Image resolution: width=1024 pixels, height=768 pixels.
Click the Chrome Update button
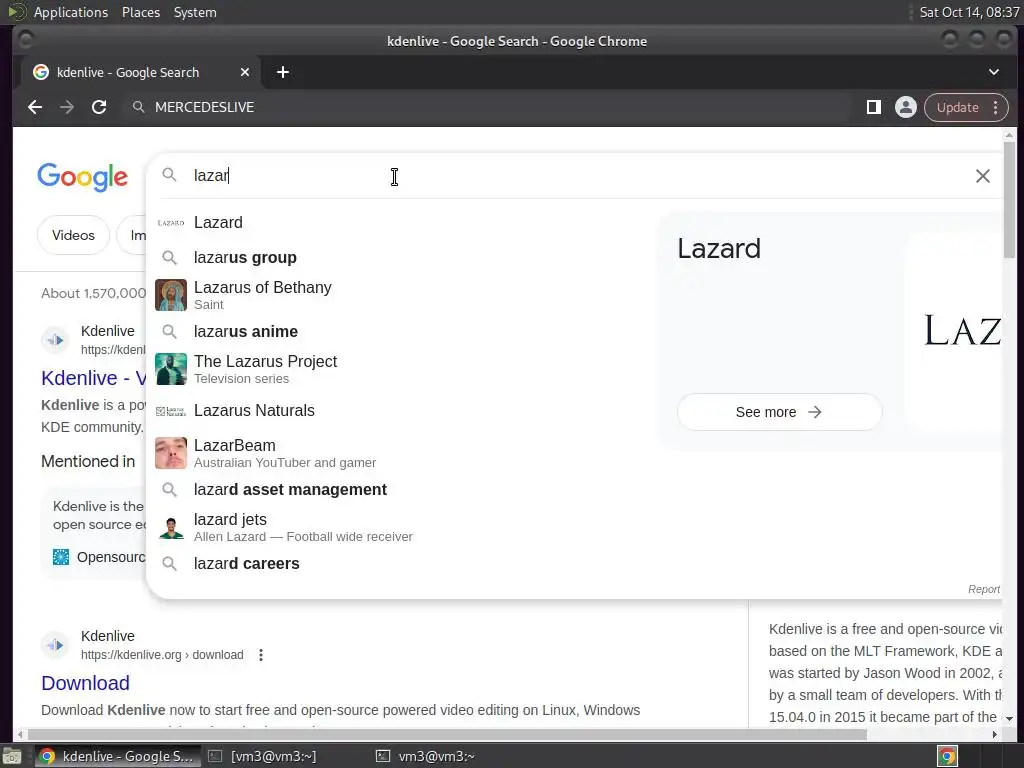pyautogui.click(x=957, y=107)
